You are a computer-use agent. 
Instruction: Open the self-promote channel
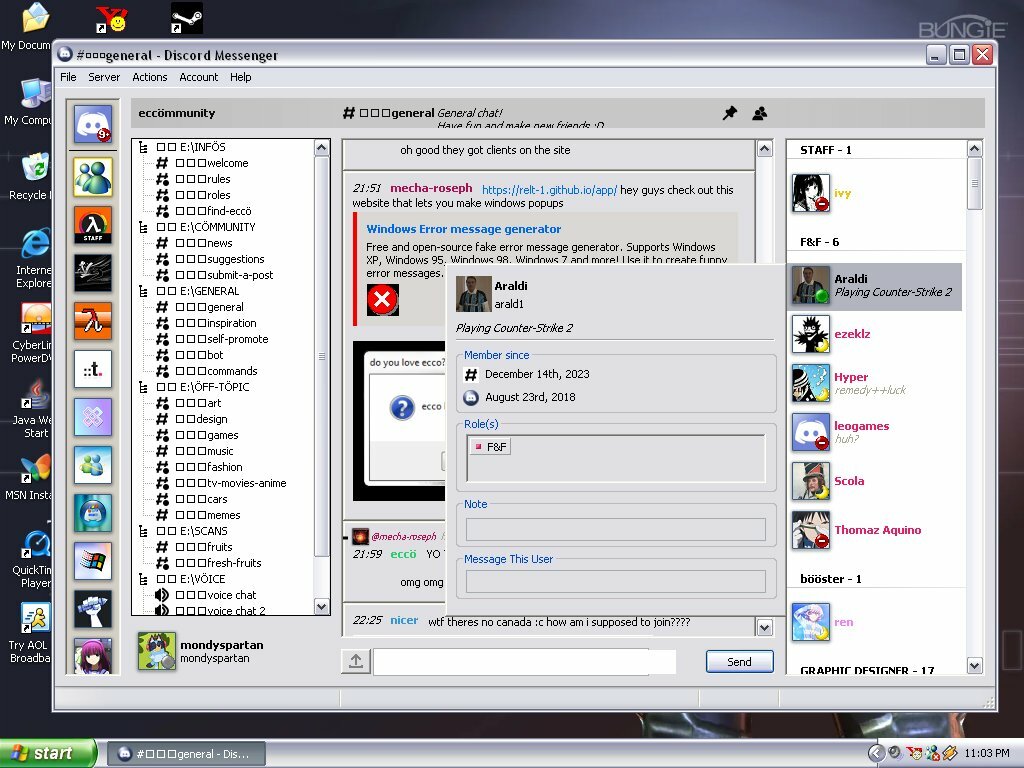coord(212,339)
